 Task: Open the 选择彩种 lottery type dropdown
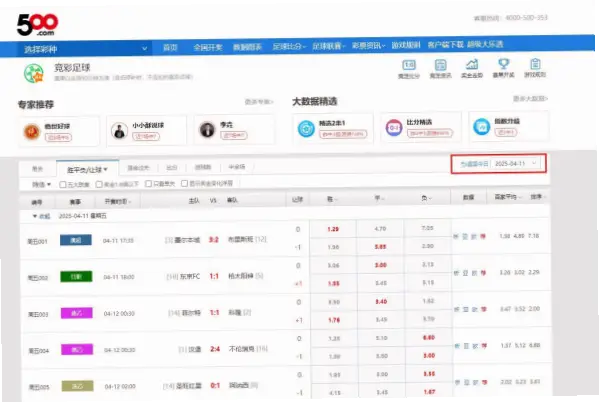coord(85,49)
